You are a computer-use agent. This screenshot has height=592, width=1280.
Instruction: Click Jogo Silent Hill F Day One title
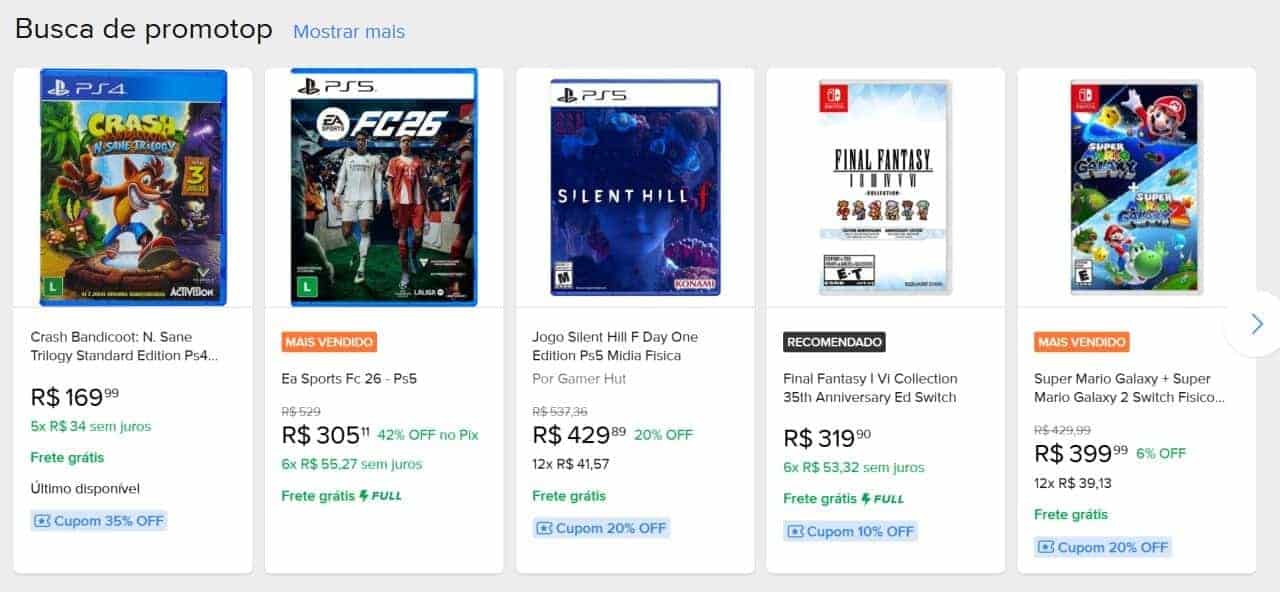[615, 346]
